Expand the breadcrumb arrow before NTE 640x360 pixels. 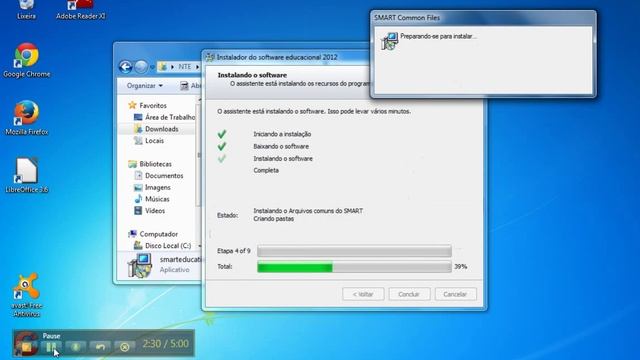point(172,67)
